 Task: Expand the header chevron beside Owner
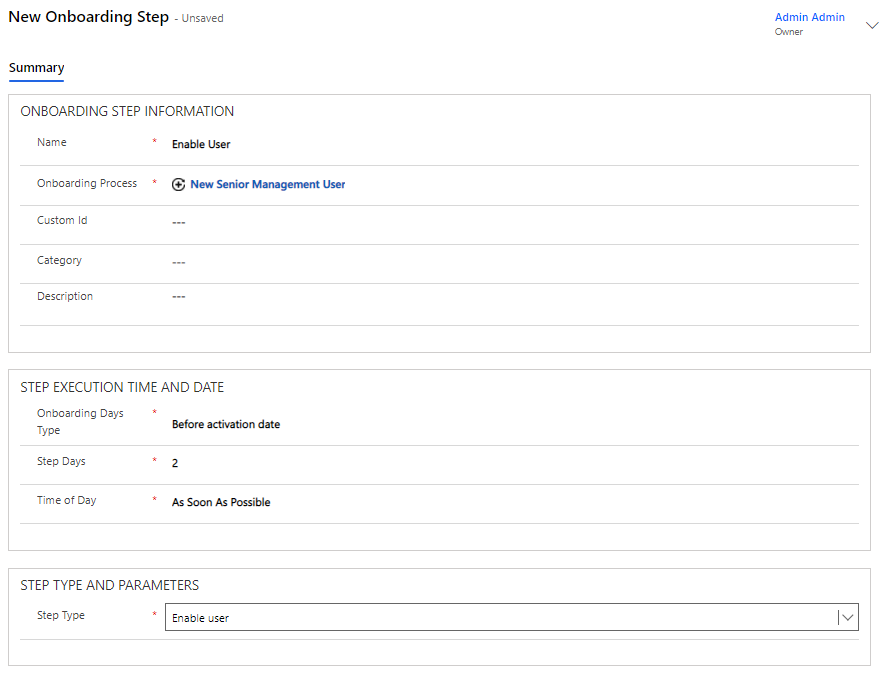click(871, 26)
